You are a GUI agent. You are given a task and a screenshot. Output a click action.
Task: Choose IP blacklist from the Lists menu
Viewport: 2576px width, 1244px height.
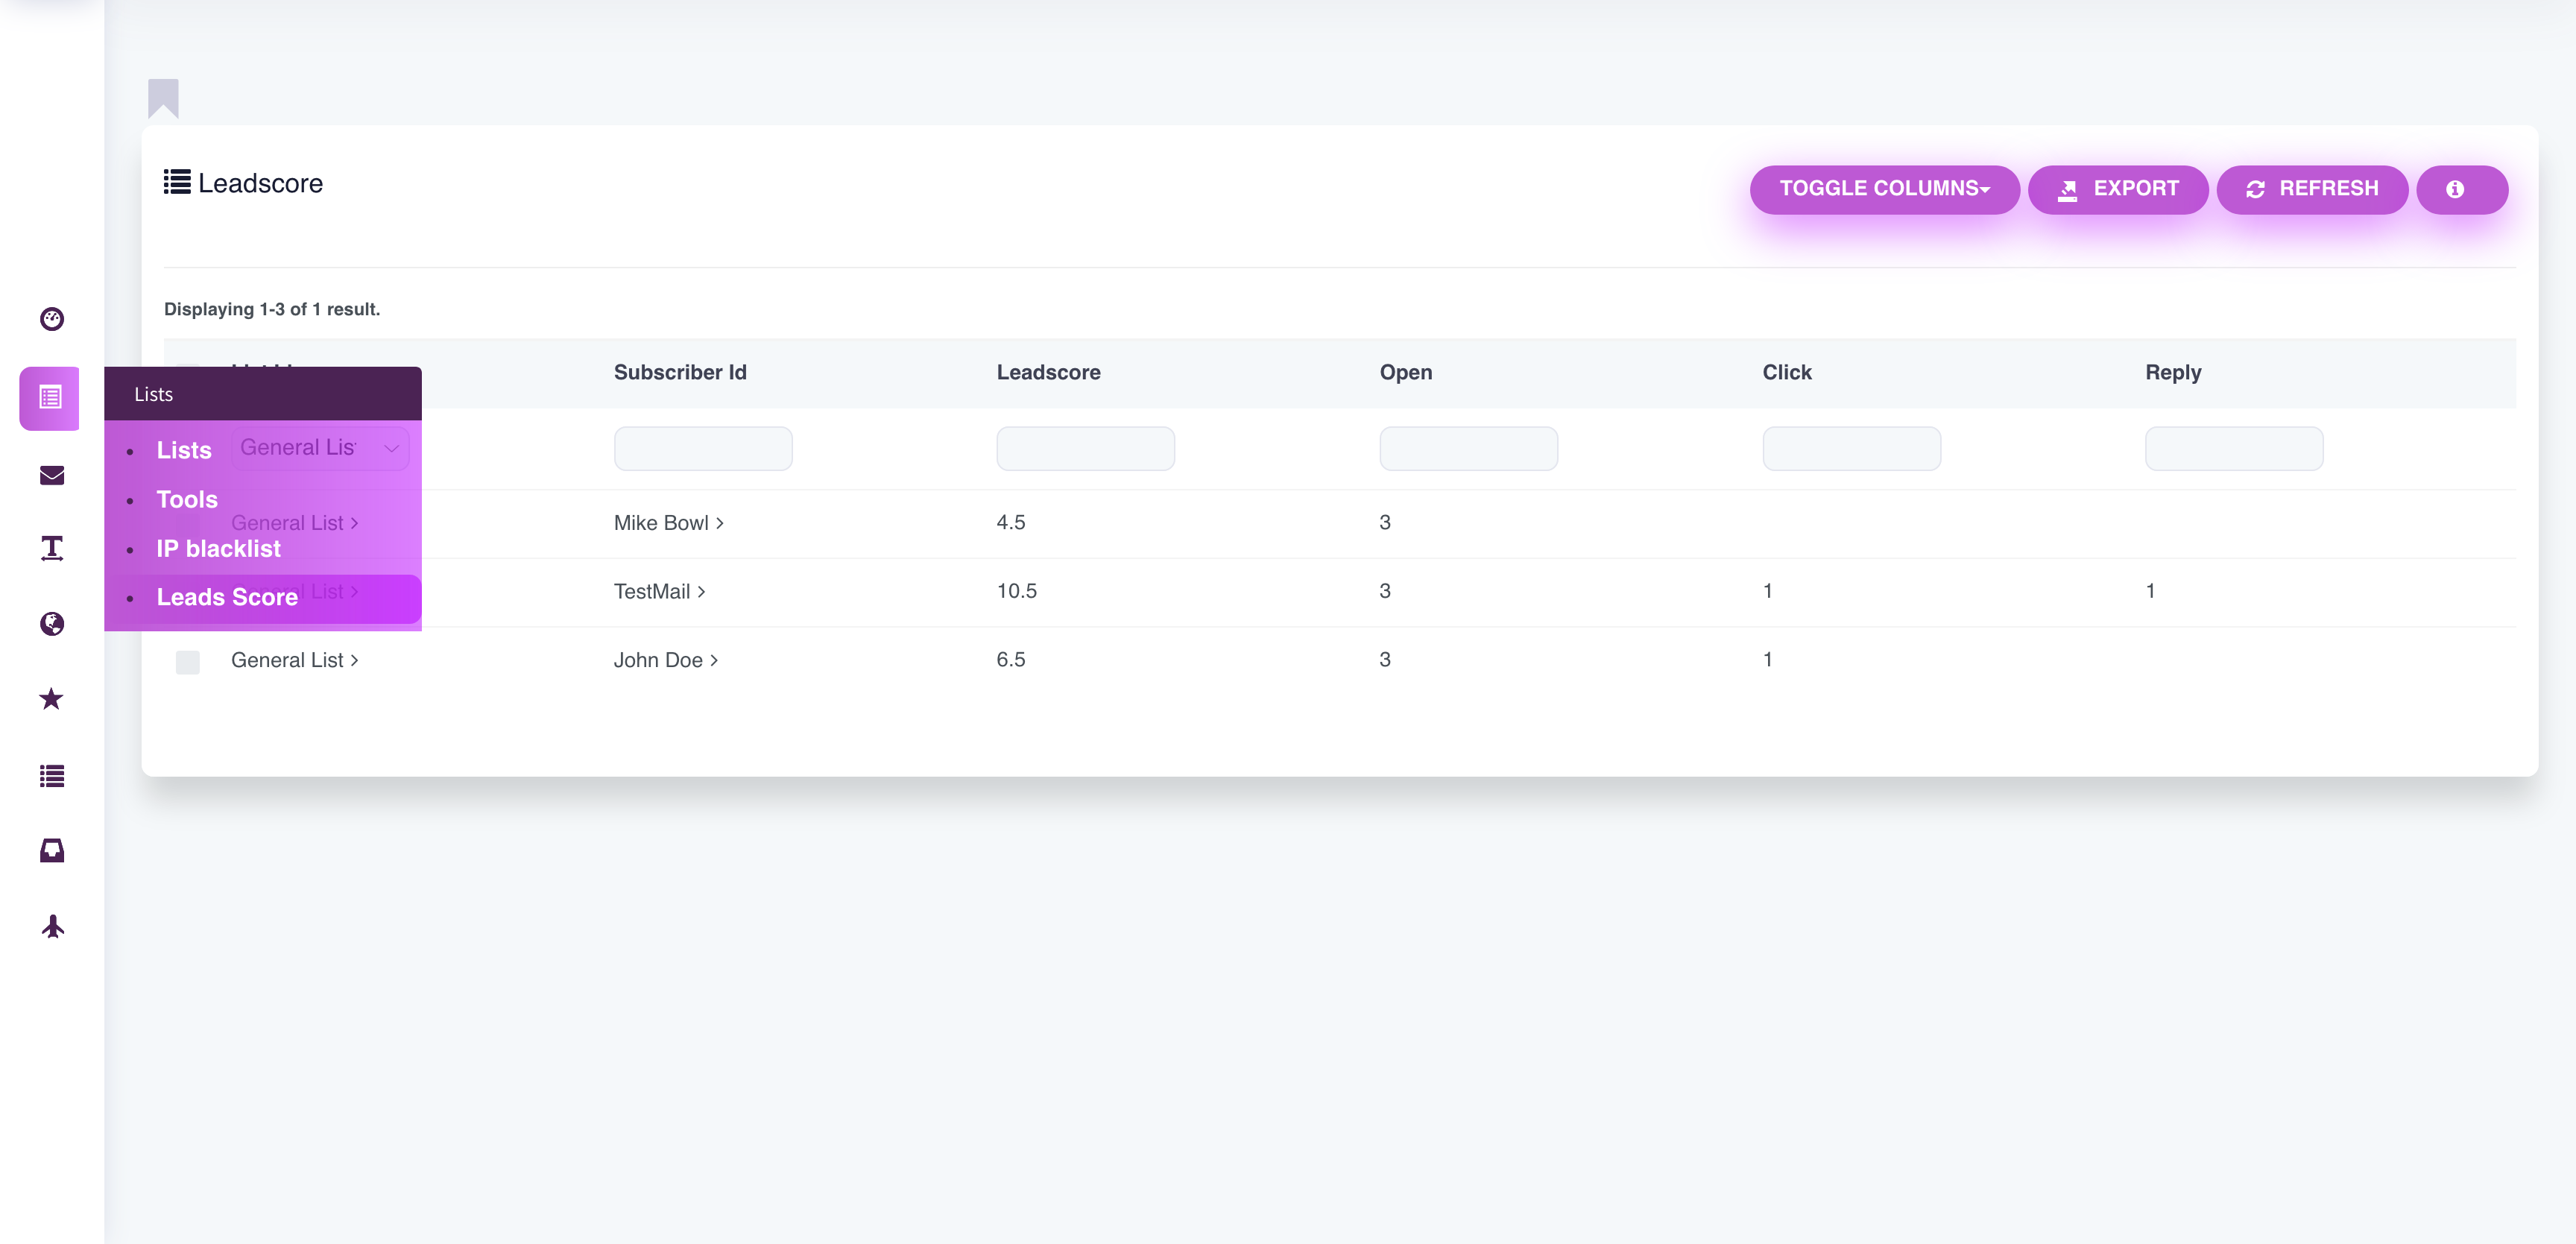click(218, 549)
